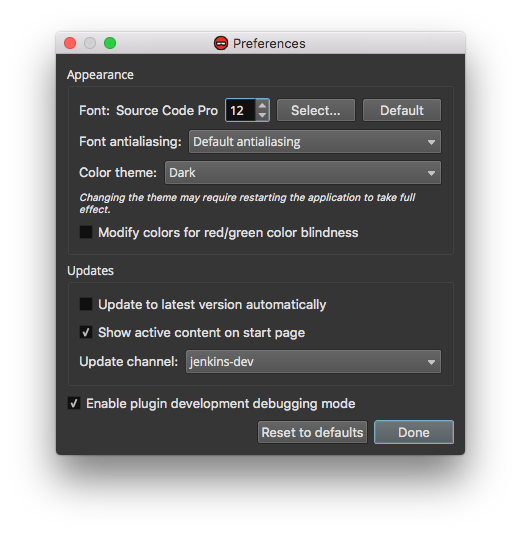Open the Update channel dropdown showing jenkins-dev
The image size is (521, 535).
point(313,362)
